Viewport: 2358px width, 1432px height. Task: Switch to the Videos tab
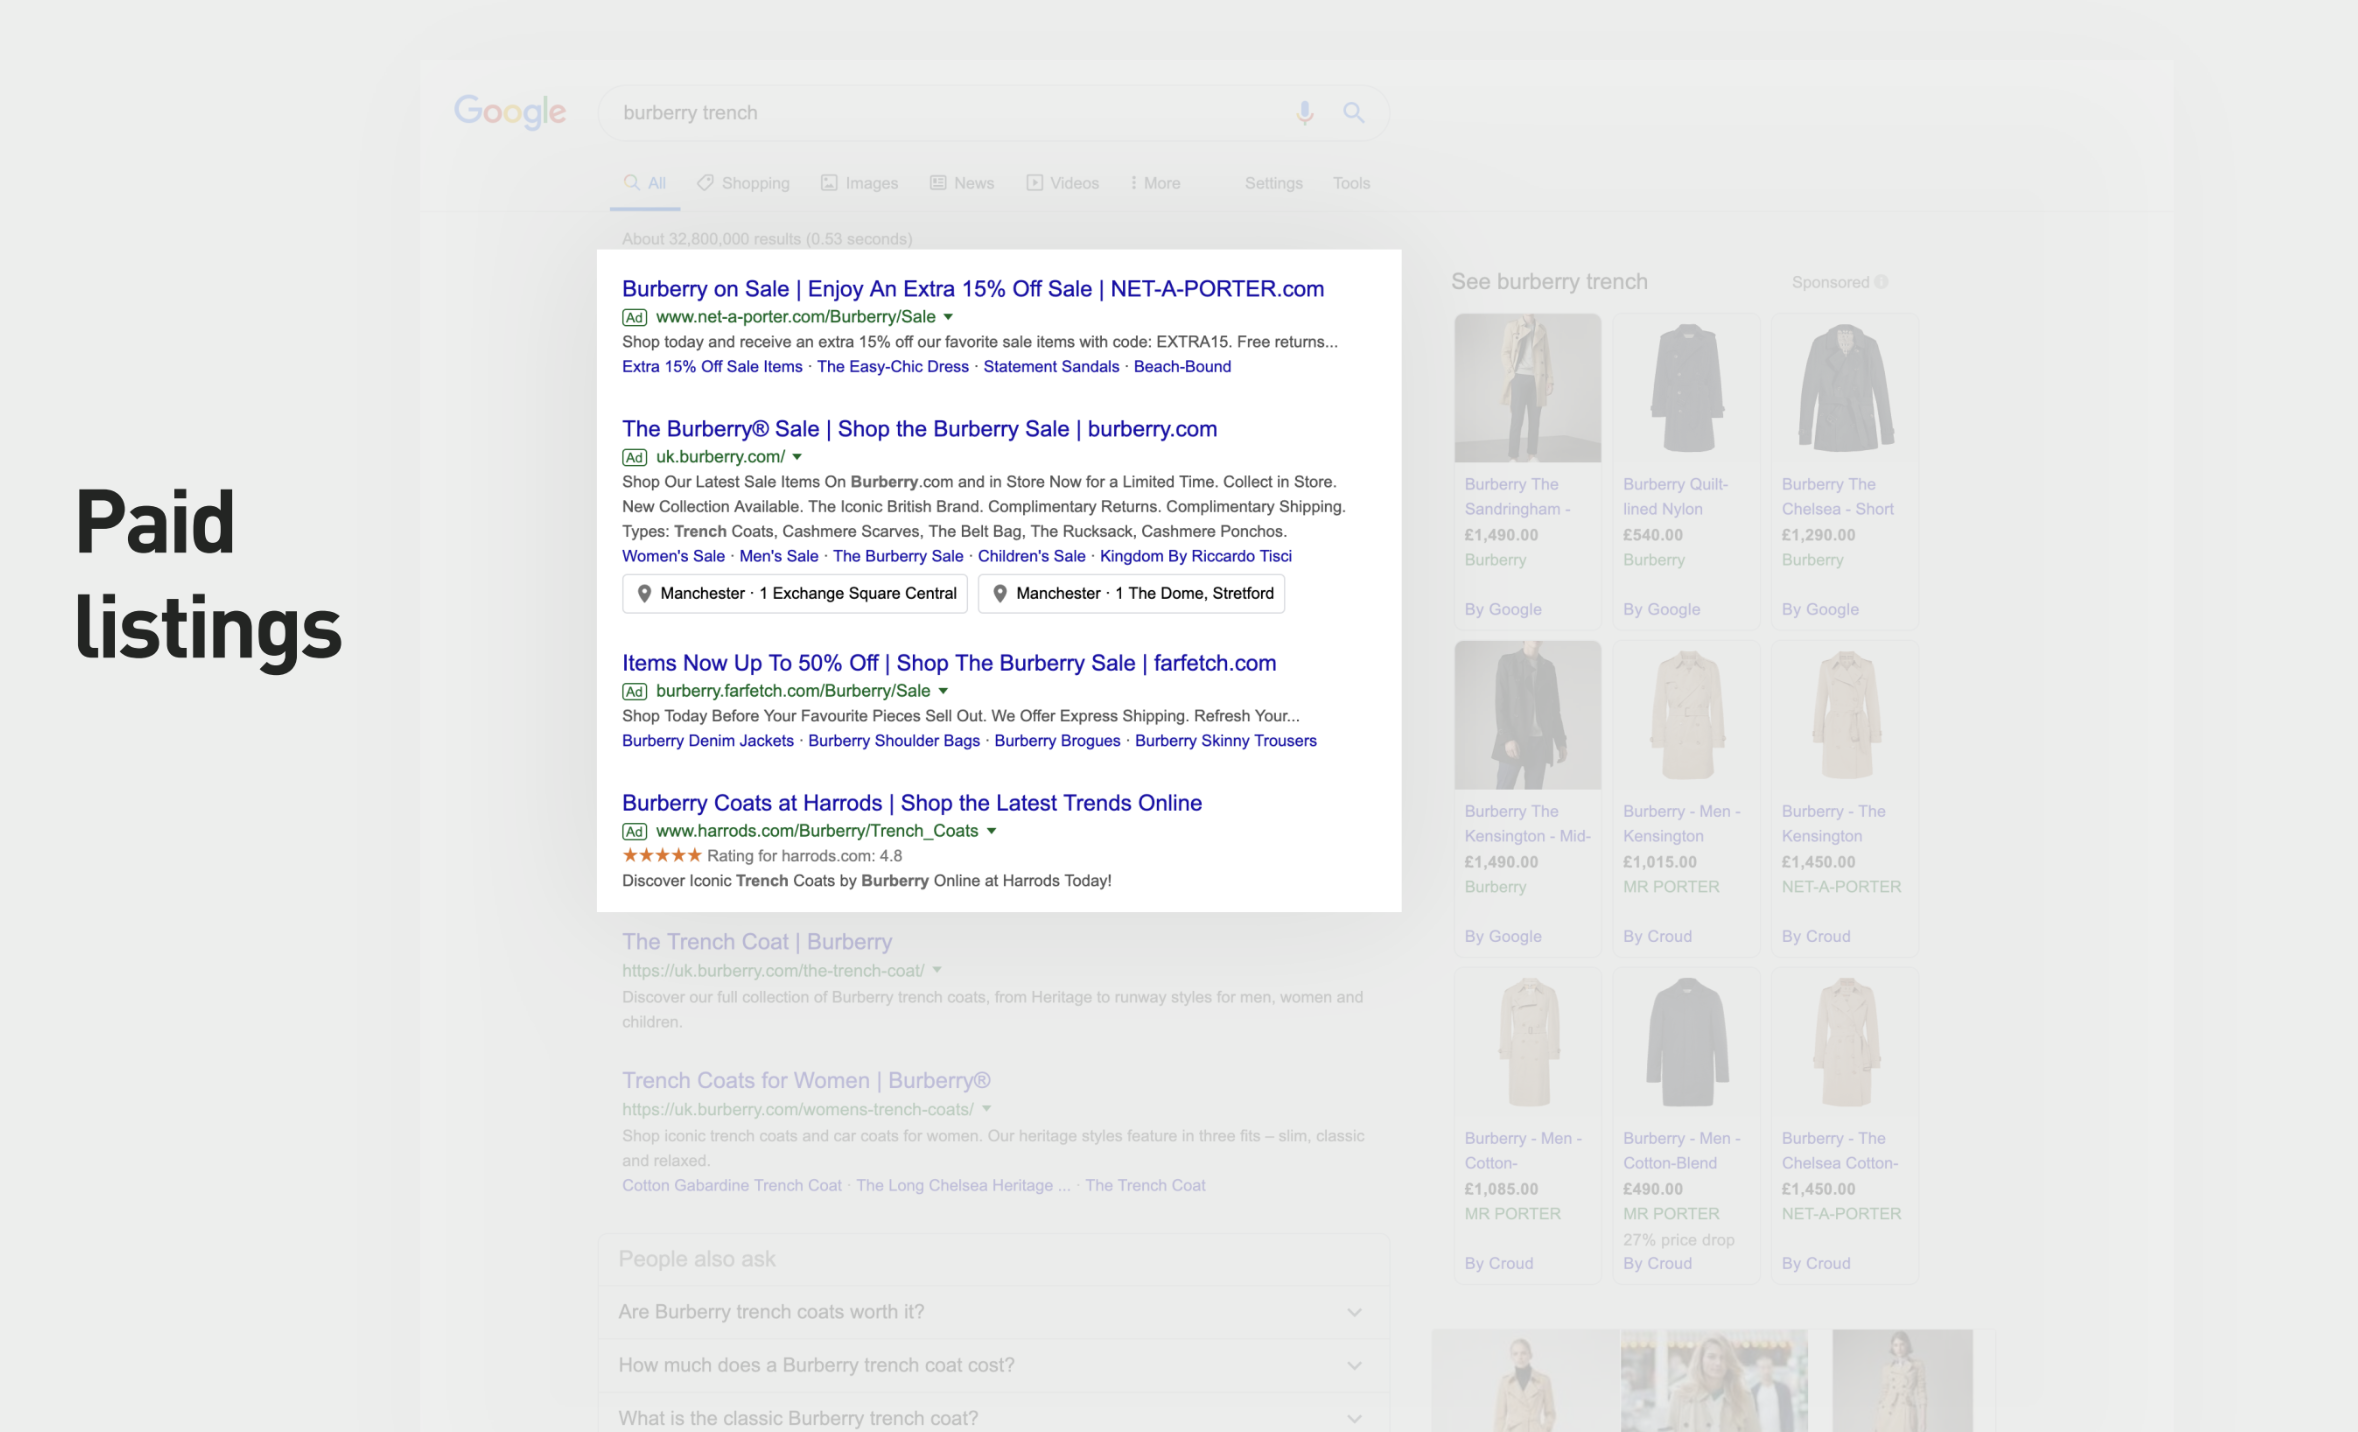pos(1063,183)
